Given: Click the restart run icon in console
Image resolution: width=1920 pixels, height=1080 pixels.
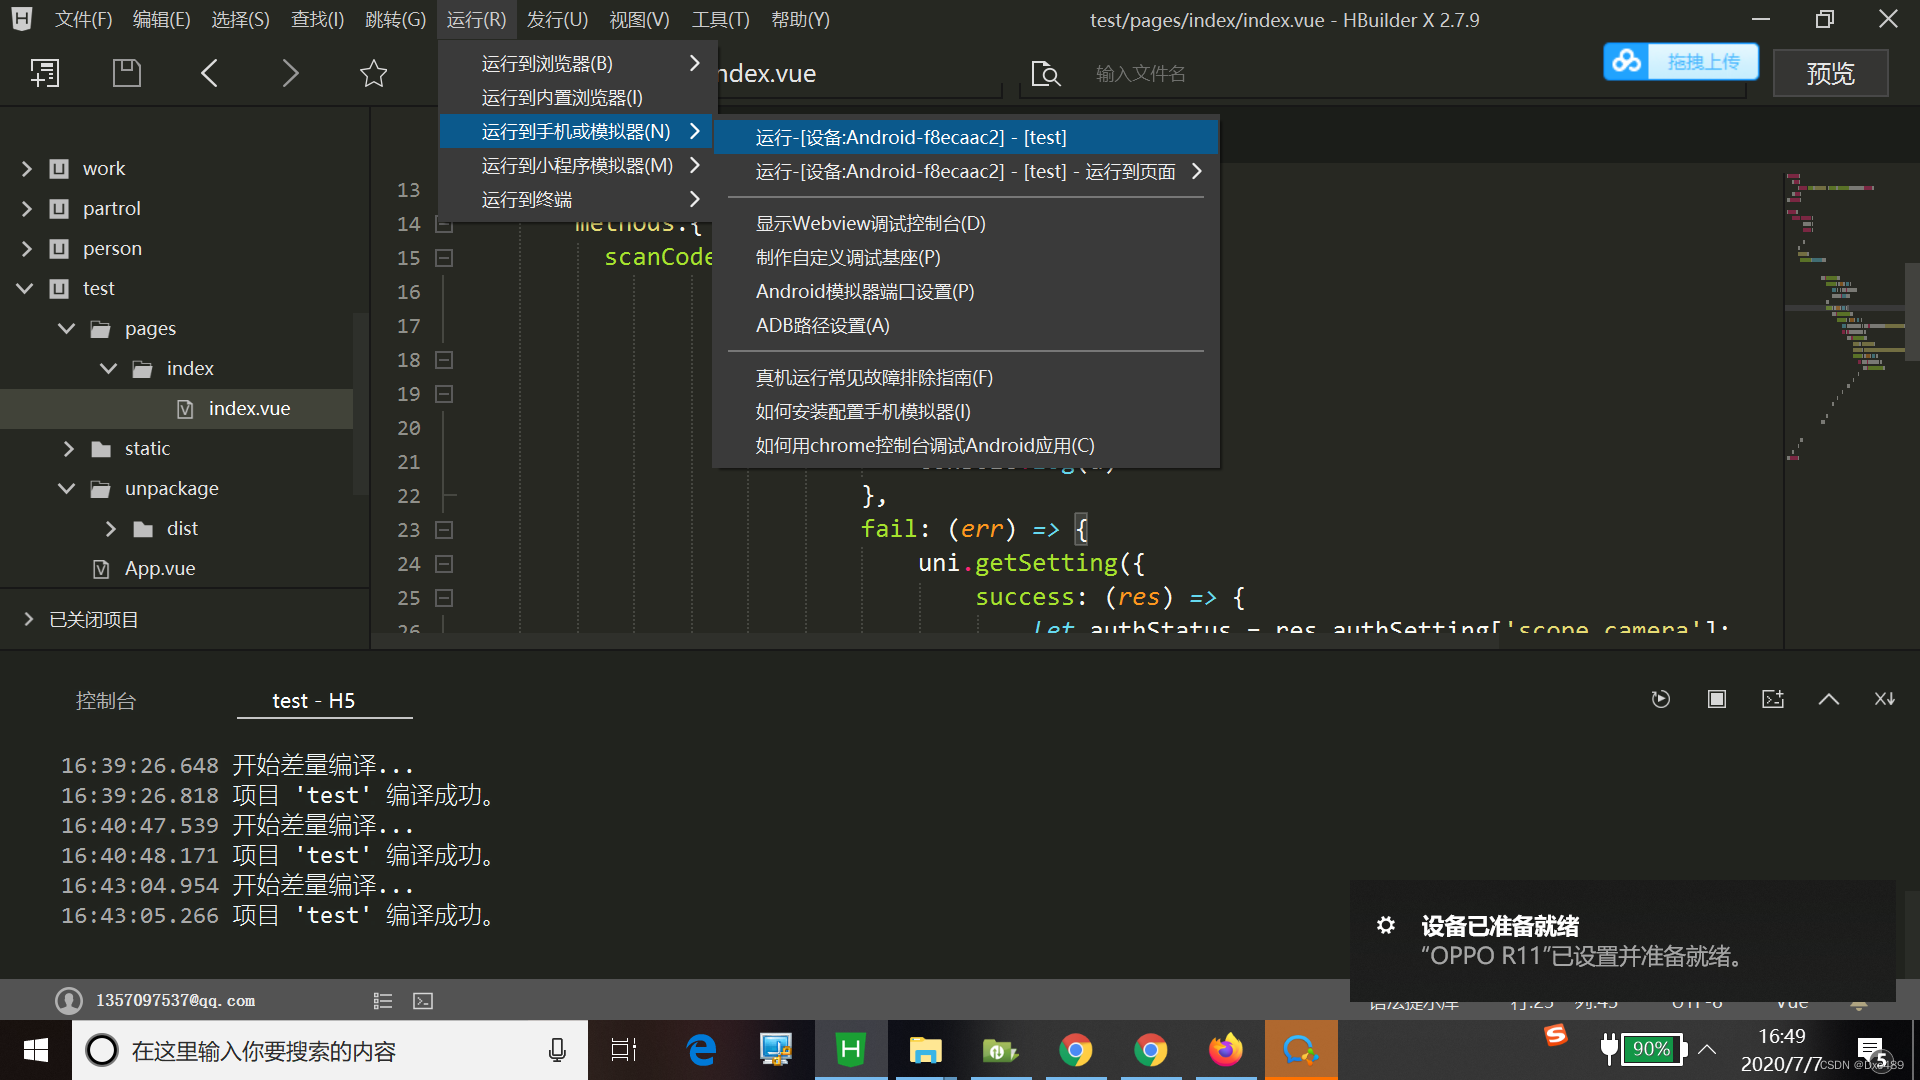Looking at the screenshot, I should tap(1660, 699).
